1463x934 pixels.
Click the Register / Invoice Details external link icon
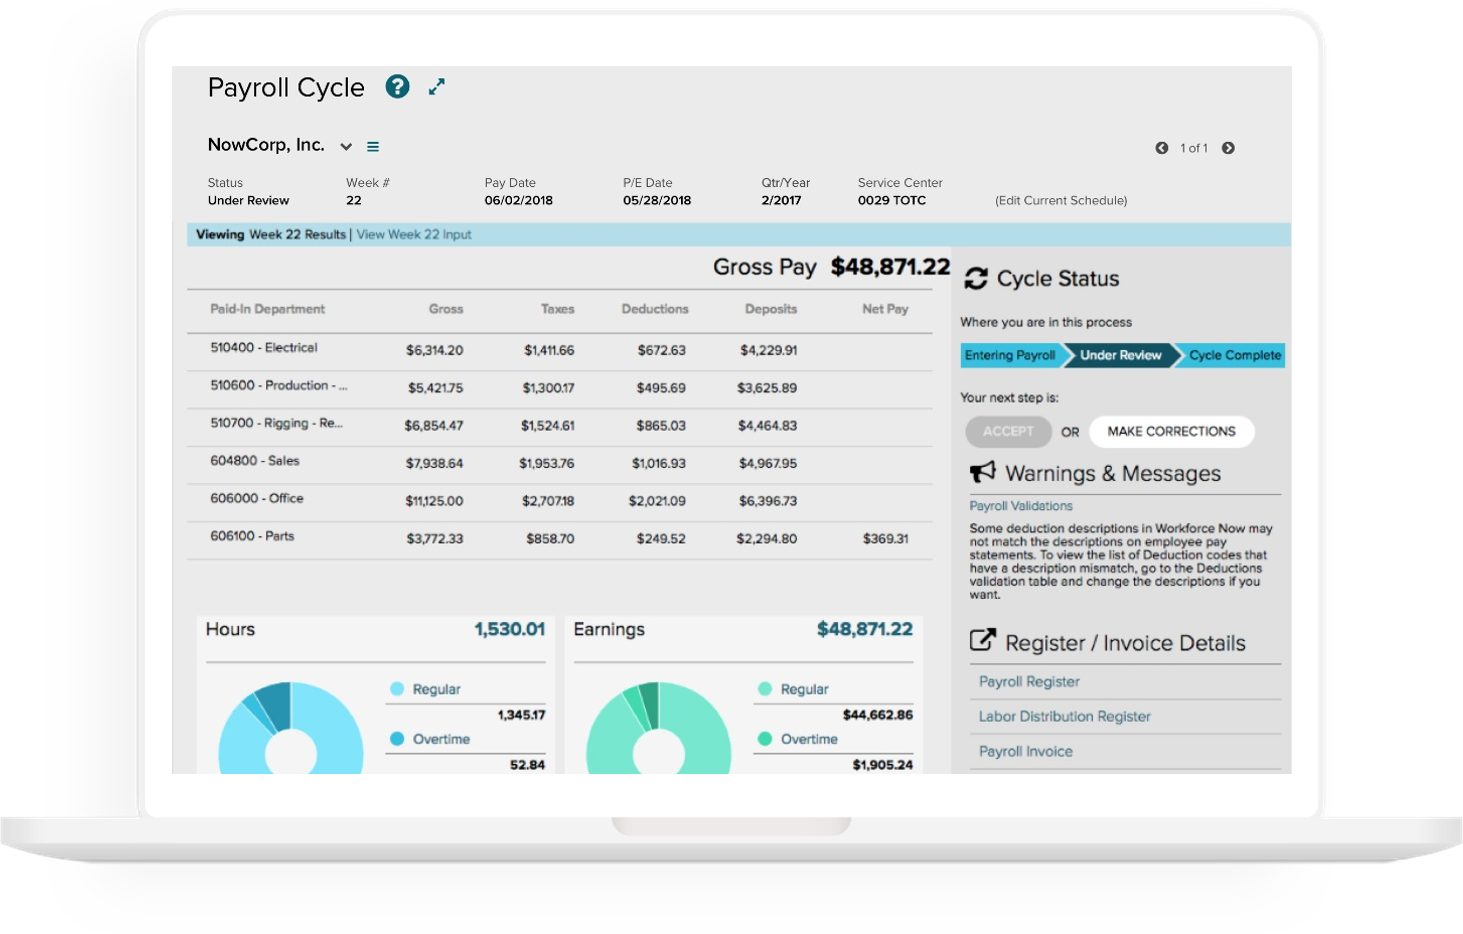pos(983,641)
